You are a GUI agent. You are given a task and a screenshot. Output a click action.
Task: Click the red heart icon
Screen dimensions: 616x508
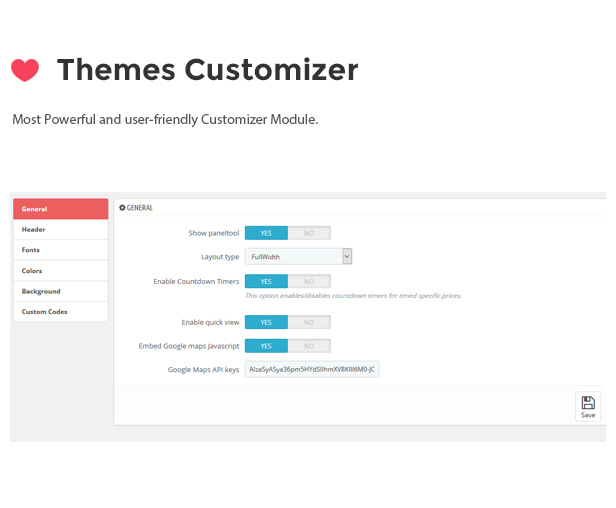pos(25,70)
